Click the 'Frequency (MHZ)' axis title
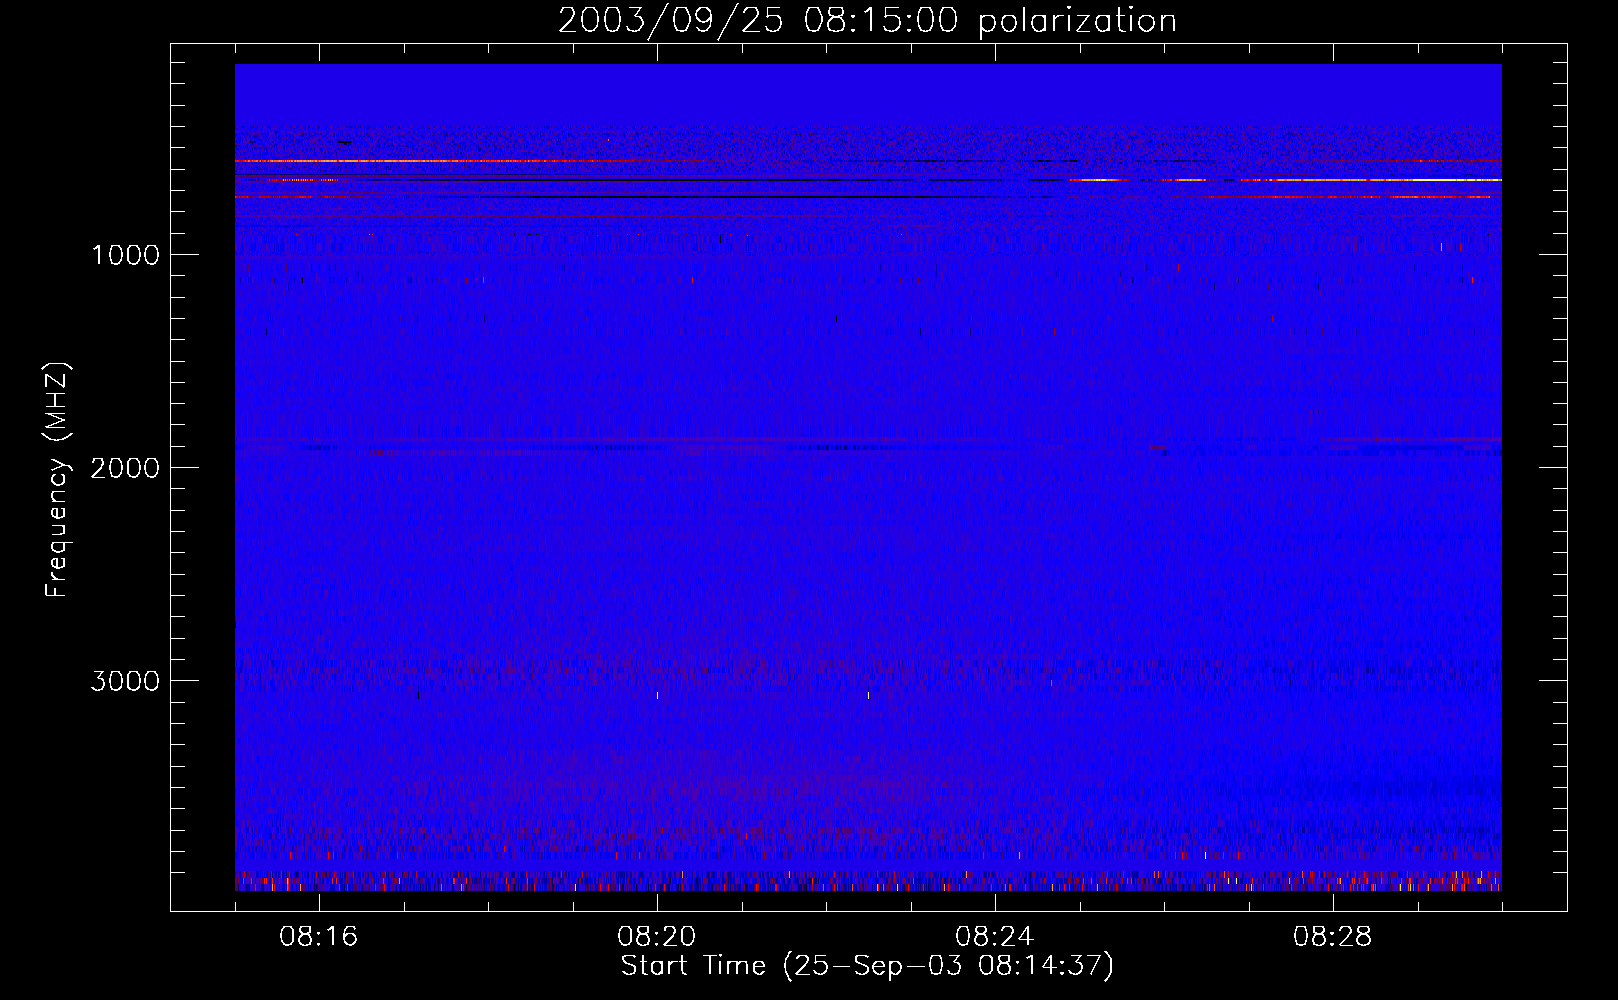The image size is (1618, 1000). (57, 480)
